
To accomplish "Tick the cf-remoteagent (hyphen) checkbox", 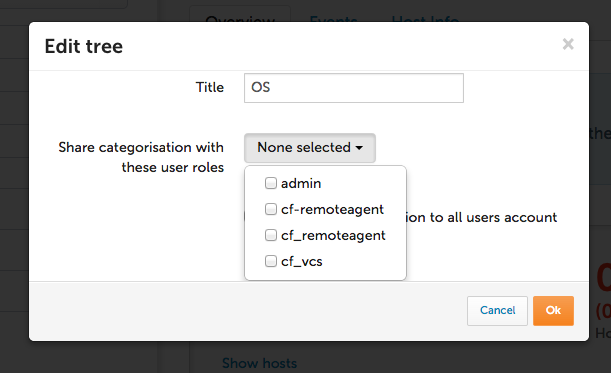I will tap(271, 209).
